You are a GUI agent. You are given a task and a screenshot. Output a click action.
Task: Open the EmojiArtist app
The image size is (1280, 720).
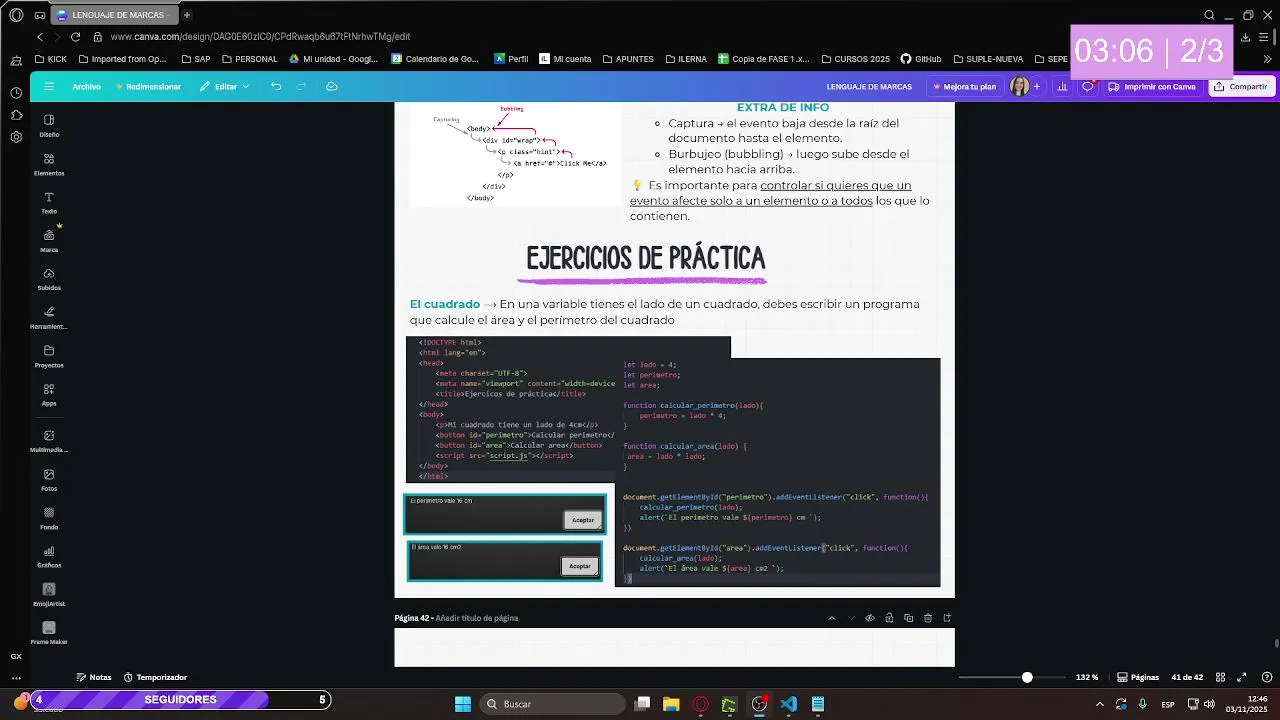point(49,595)
